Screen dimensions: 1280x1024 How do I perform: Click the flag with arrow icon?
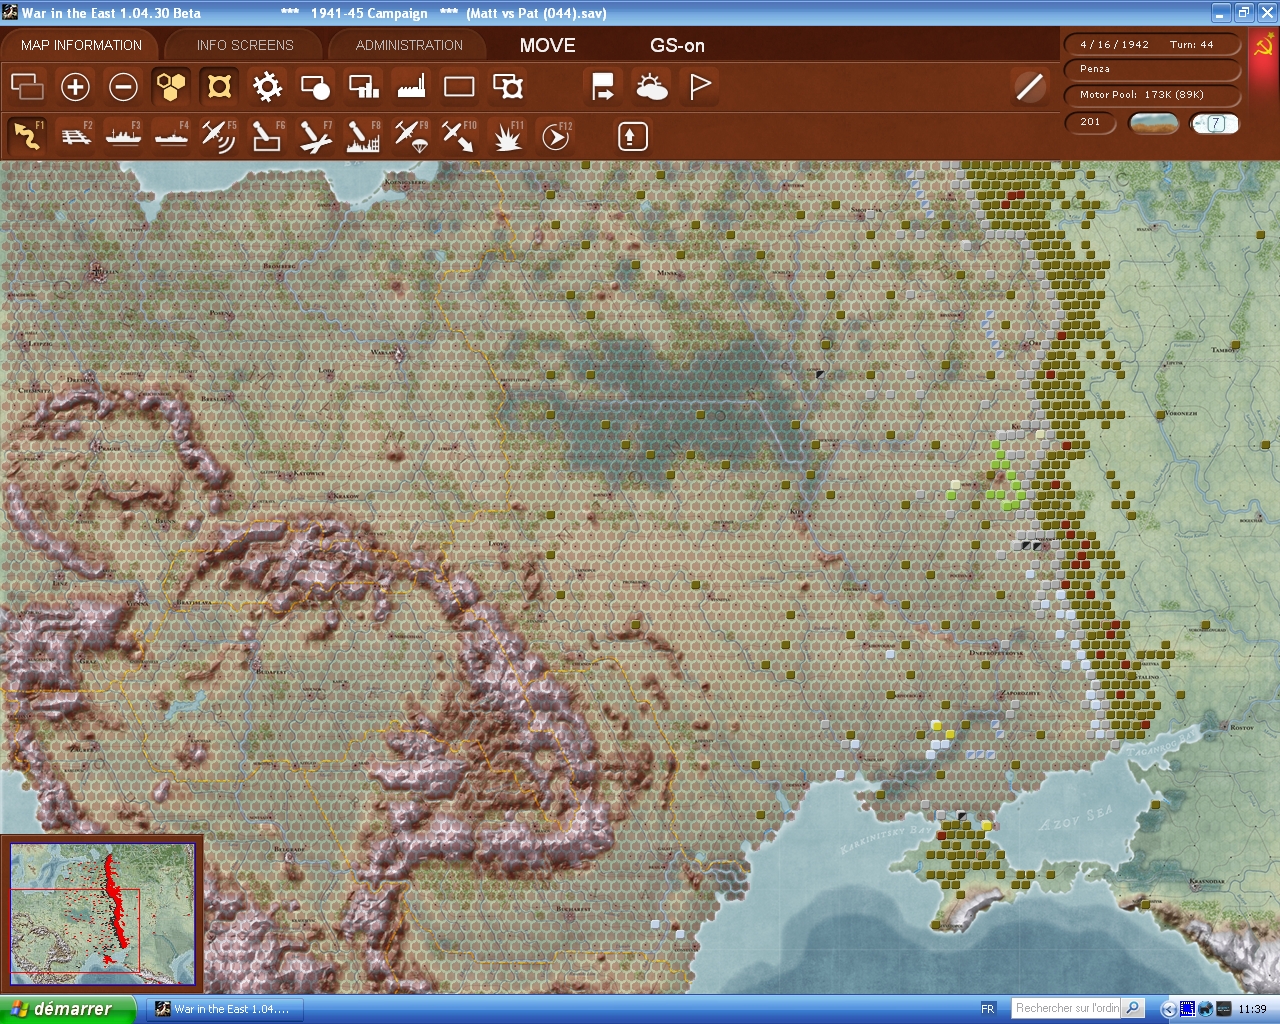603,87
